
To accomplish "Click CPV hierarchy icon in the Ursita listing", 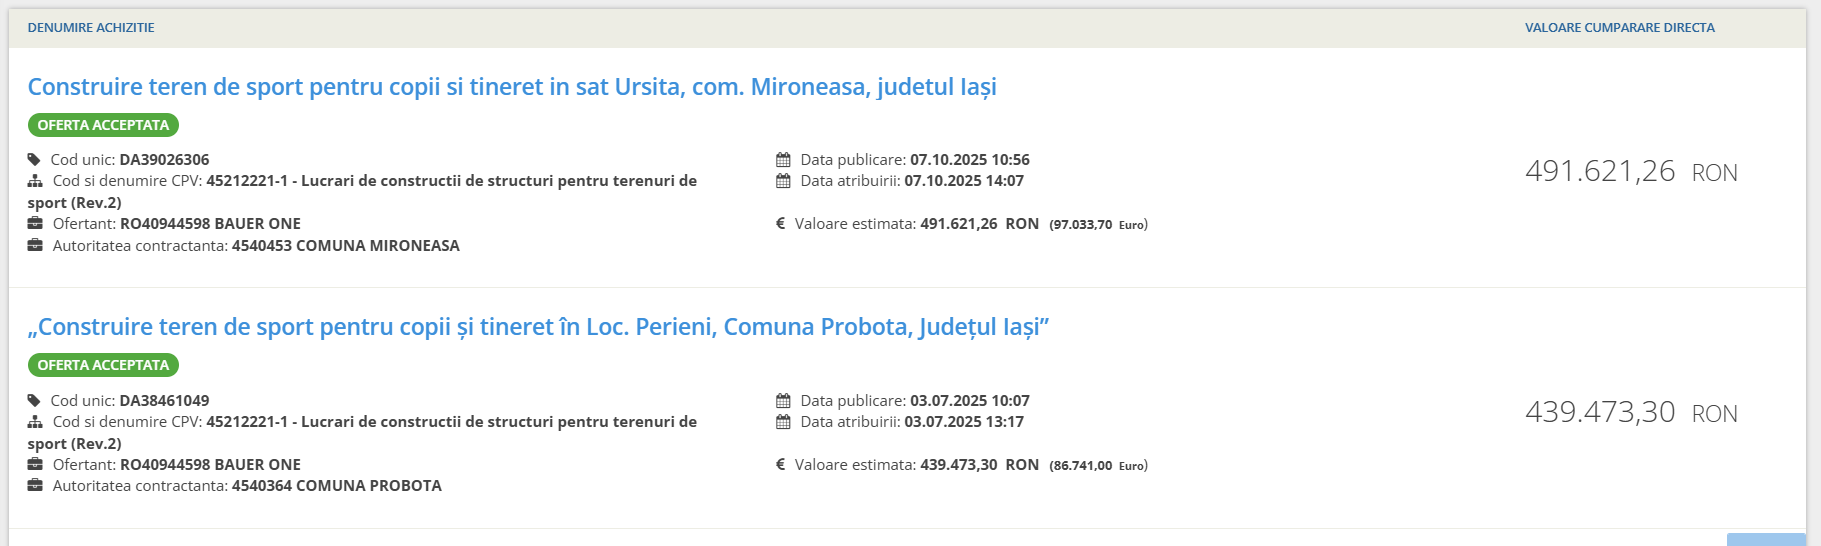I will tap(35, 181).
